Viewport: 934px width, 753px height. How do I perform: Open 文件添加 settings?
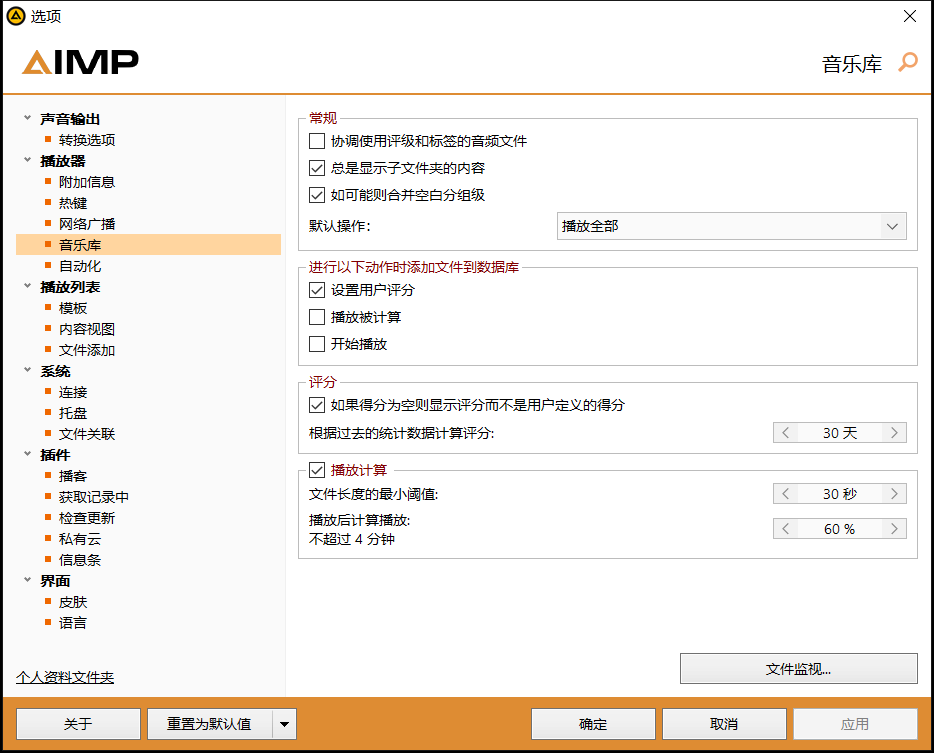[87, 350]
